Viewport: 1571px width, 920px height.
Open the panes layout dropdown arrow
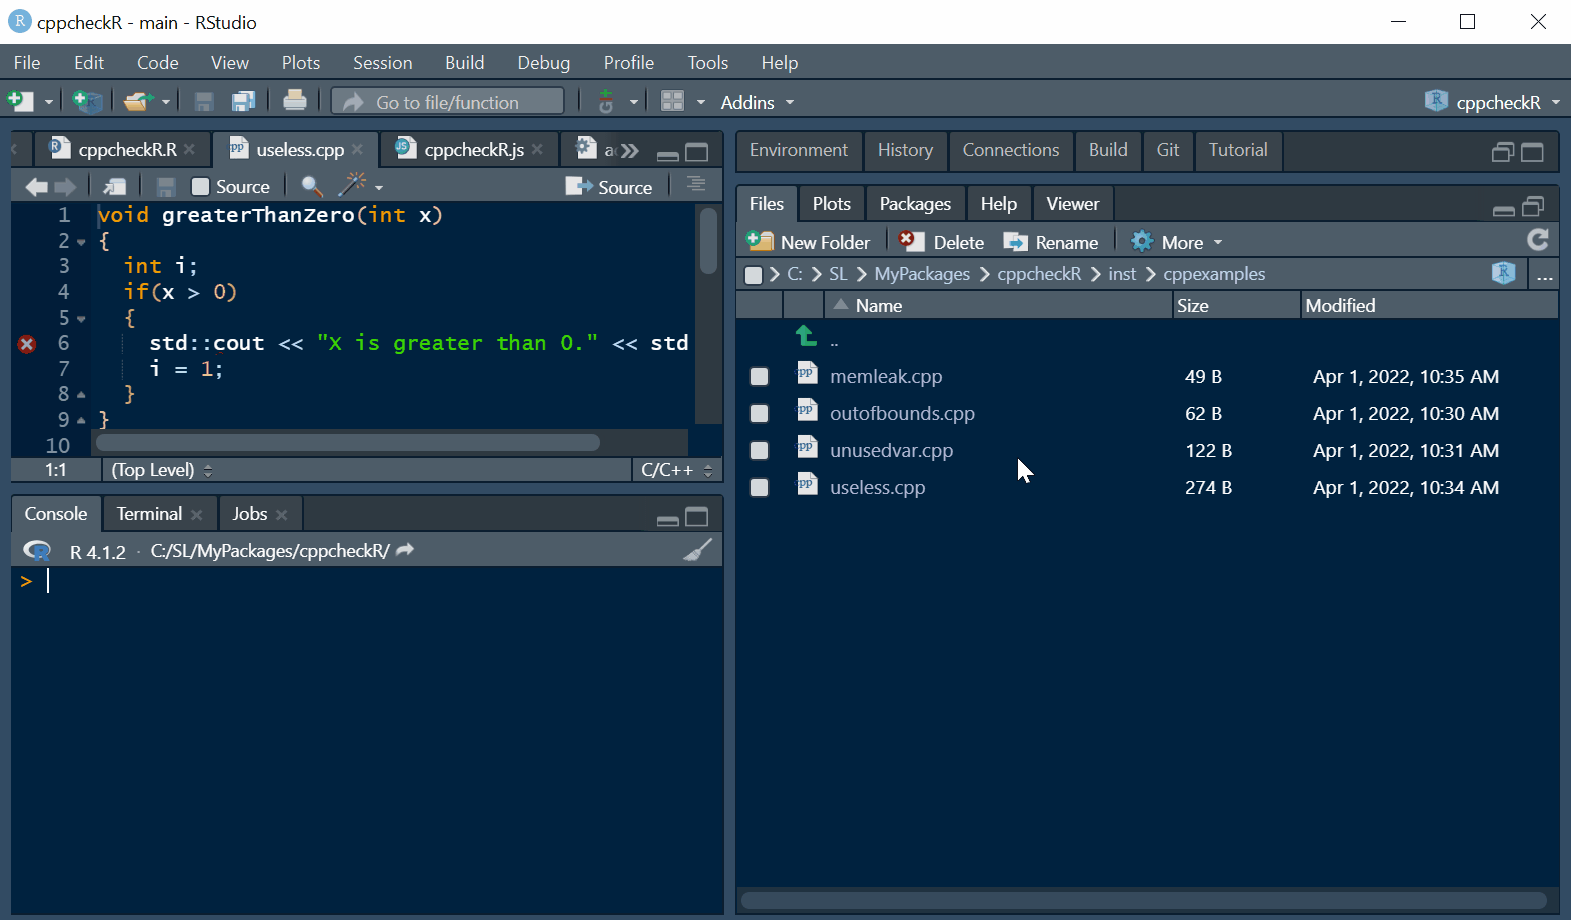point(700,103)
